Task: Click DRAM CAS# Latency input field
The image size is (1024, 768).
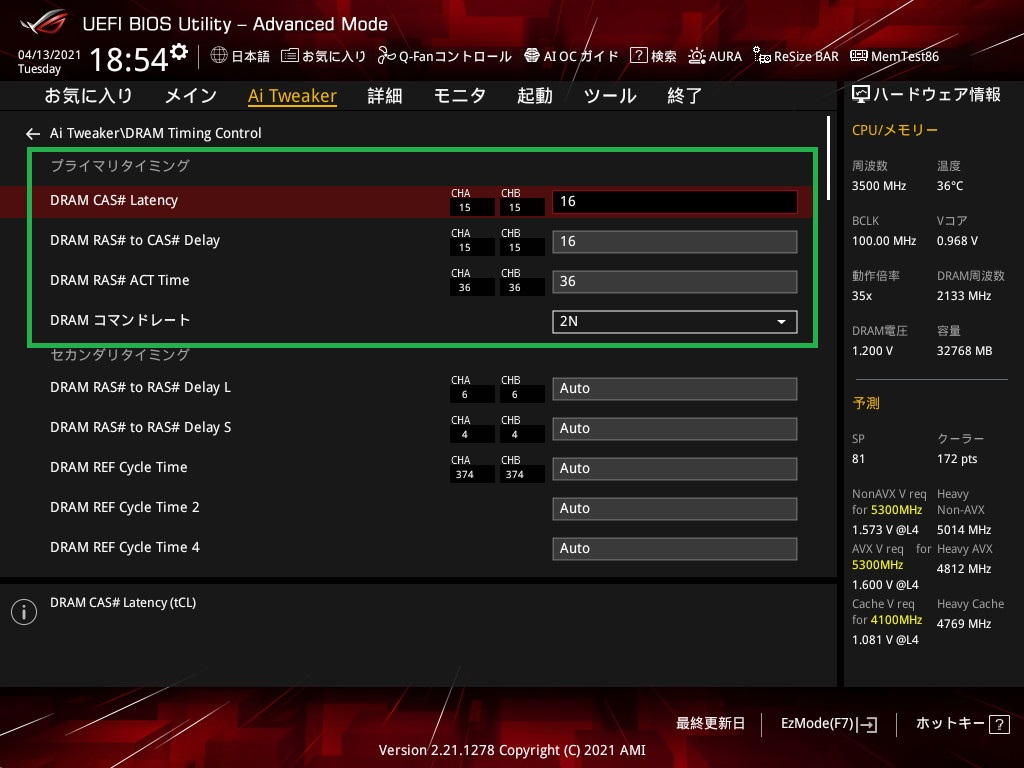Action: 675,202
